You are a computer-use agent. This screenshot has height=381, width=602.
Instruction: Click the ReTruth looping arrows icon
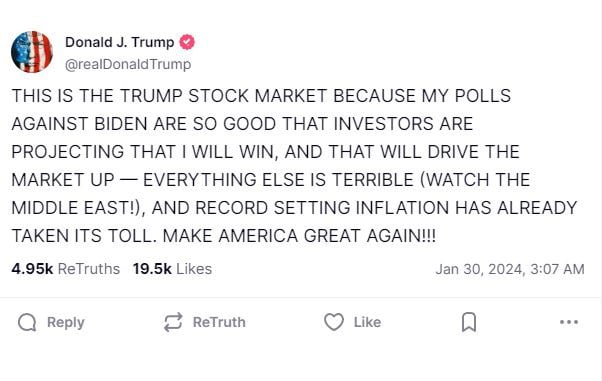coord(173,322)
